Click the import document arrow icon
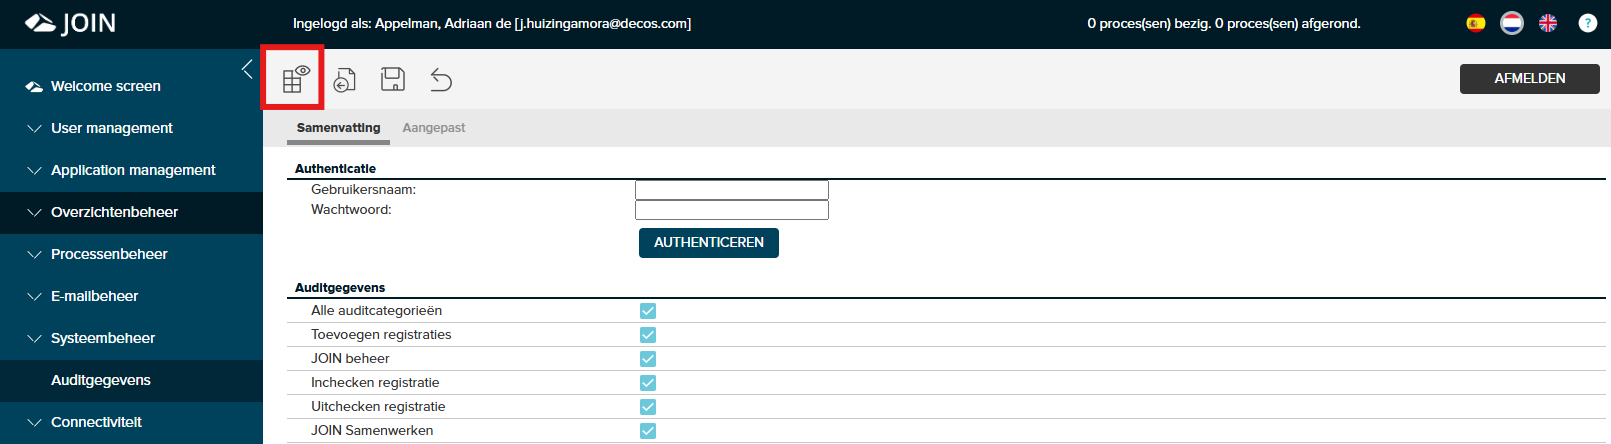Screen dimensions: 1611x444 (x=345, y=80)
